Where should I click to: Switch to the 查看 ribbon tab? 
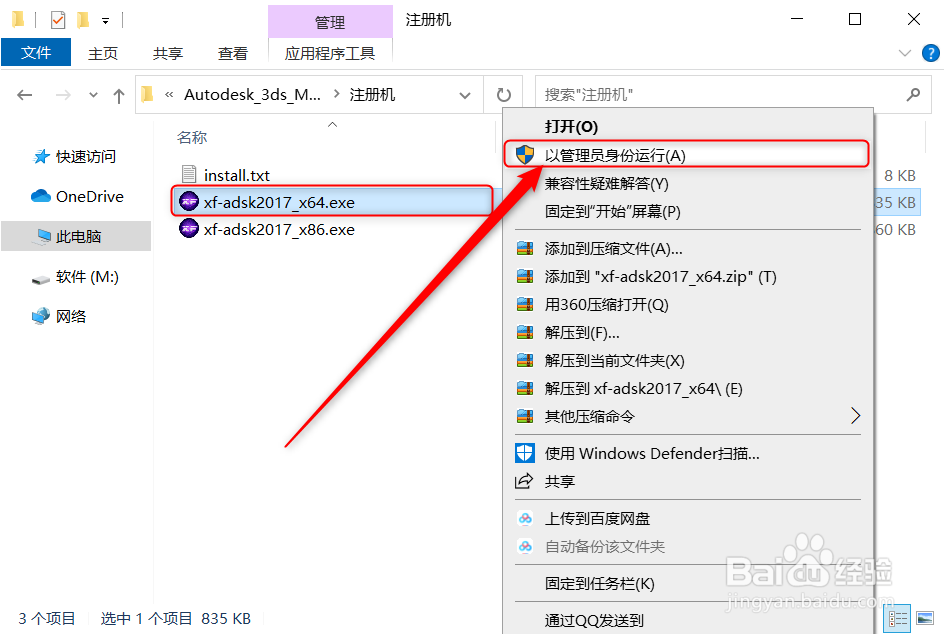click(x=233, y=53)
